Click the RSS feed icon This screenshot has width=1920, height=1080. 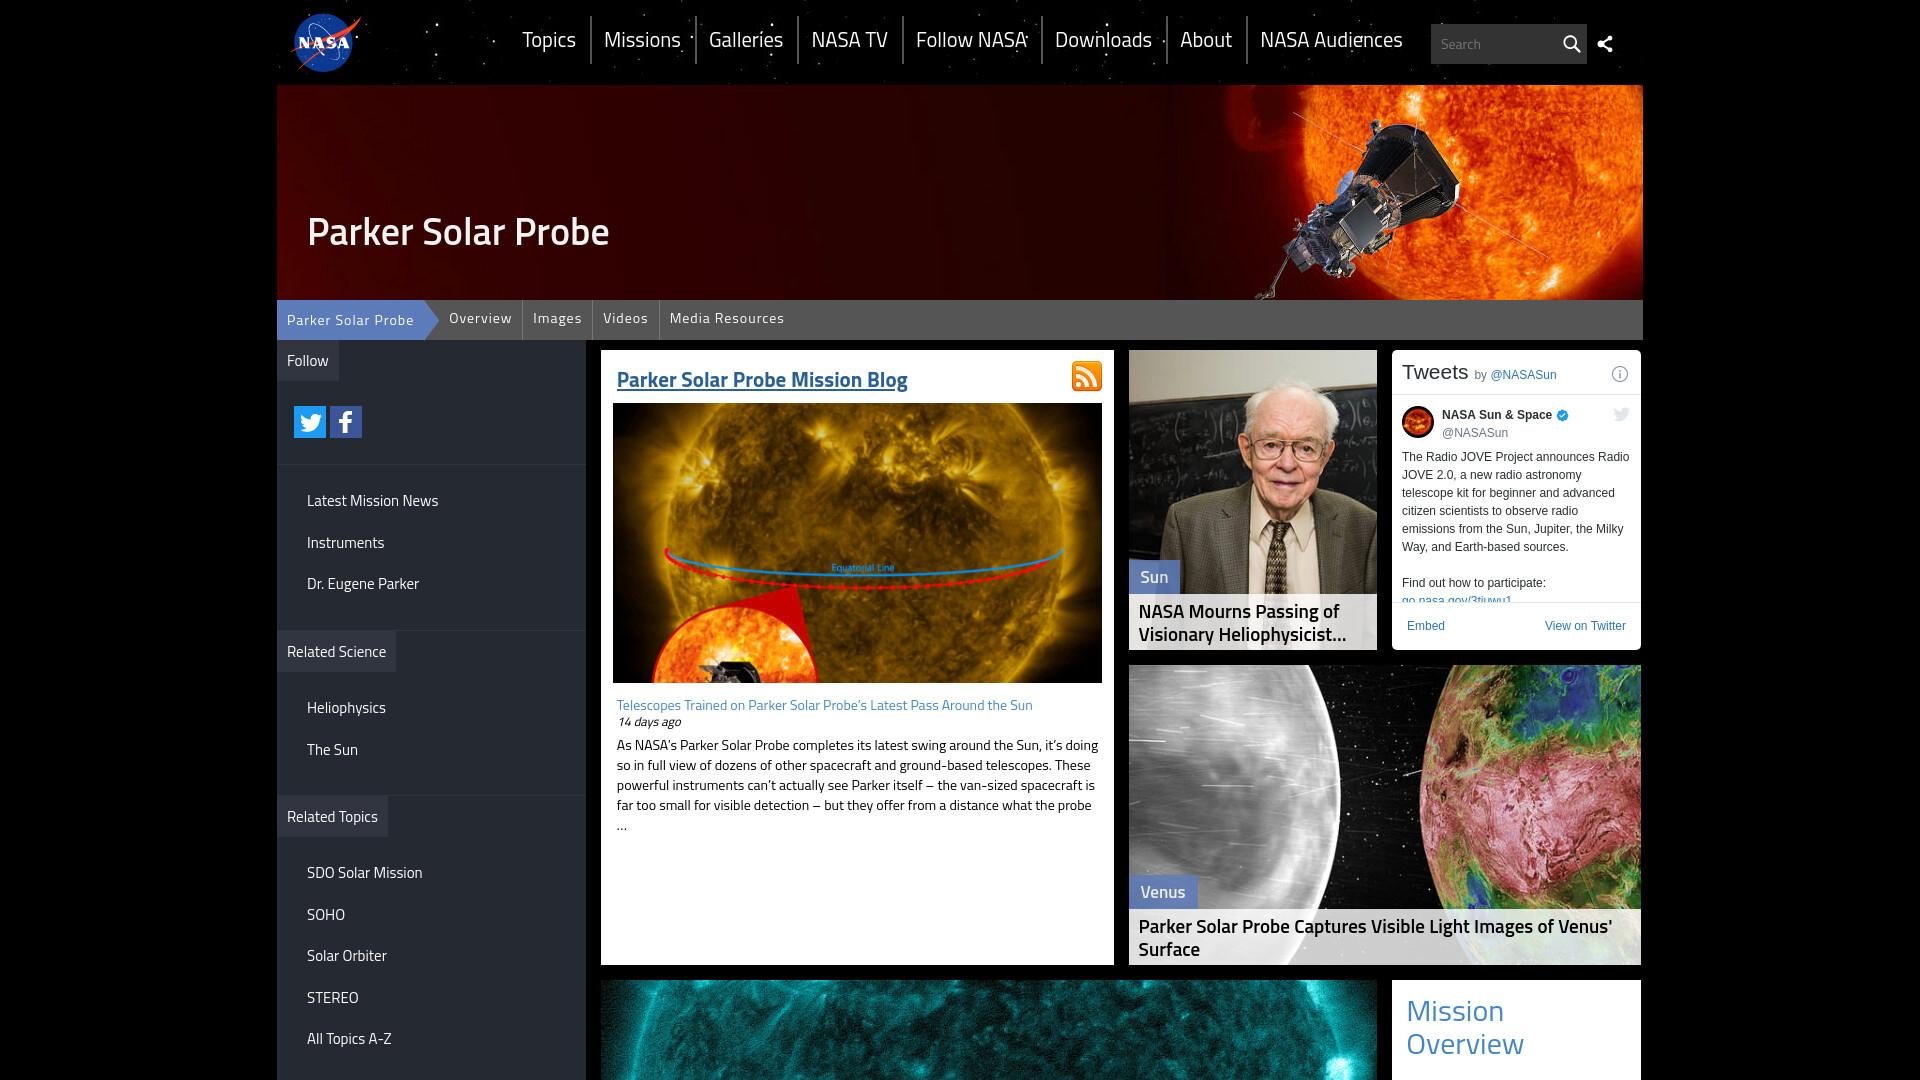pos(1087,376)
